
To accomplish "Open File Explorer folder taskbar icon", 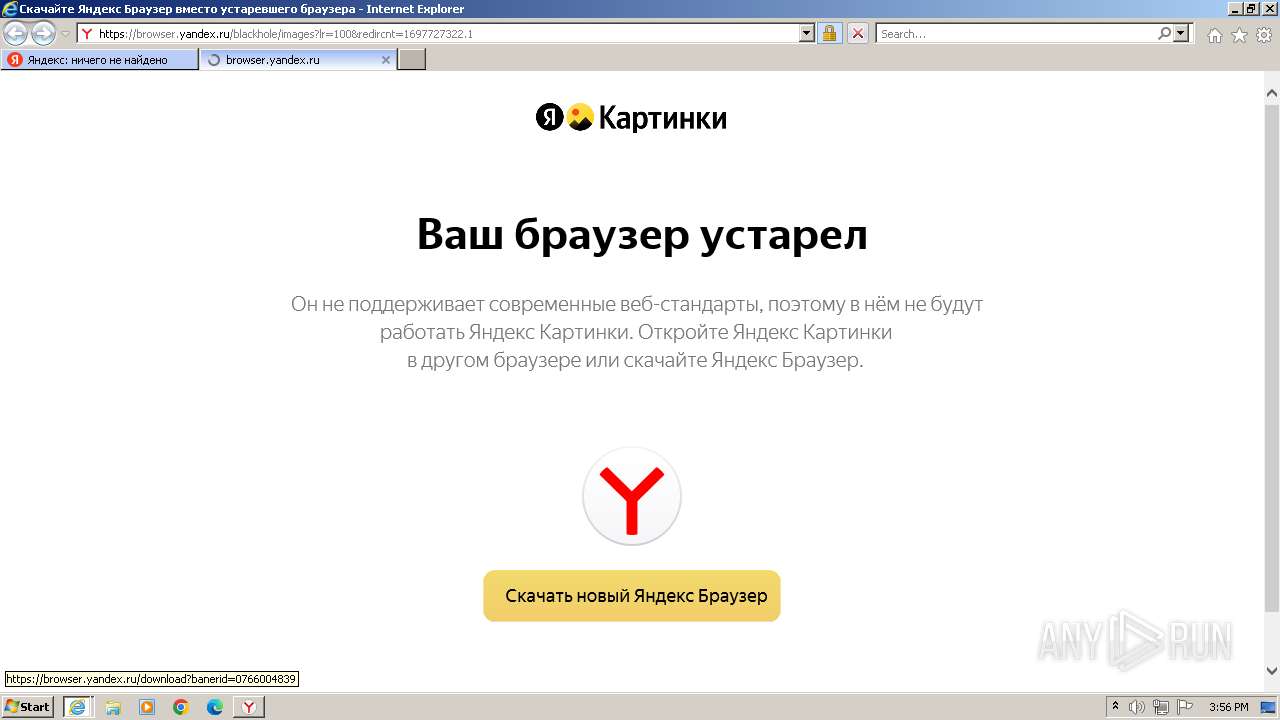I will (113, 707).
